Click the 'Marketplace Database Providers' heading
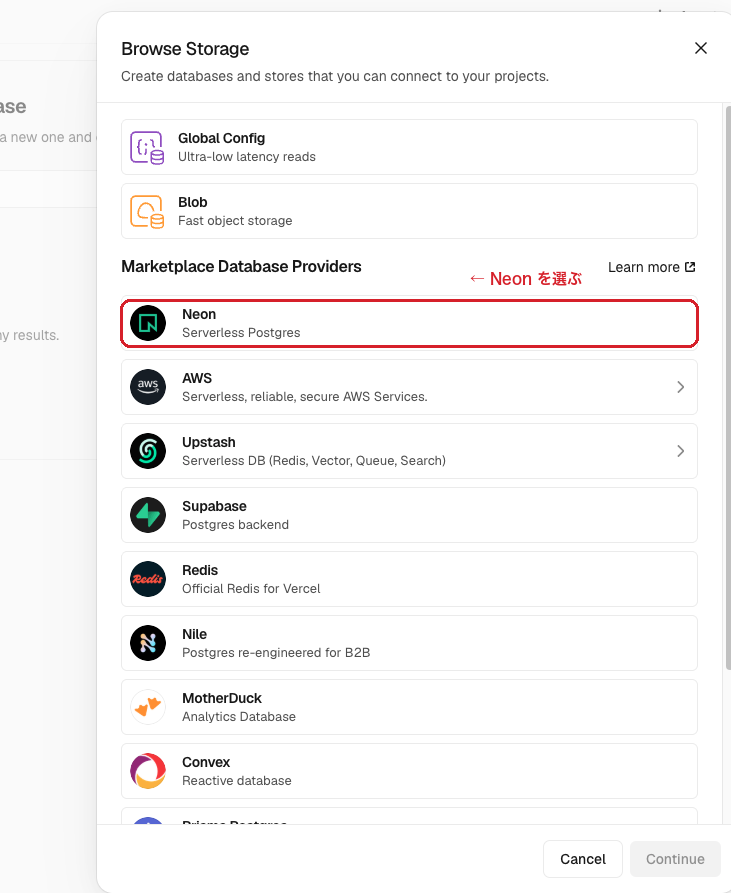 point(241,267)
